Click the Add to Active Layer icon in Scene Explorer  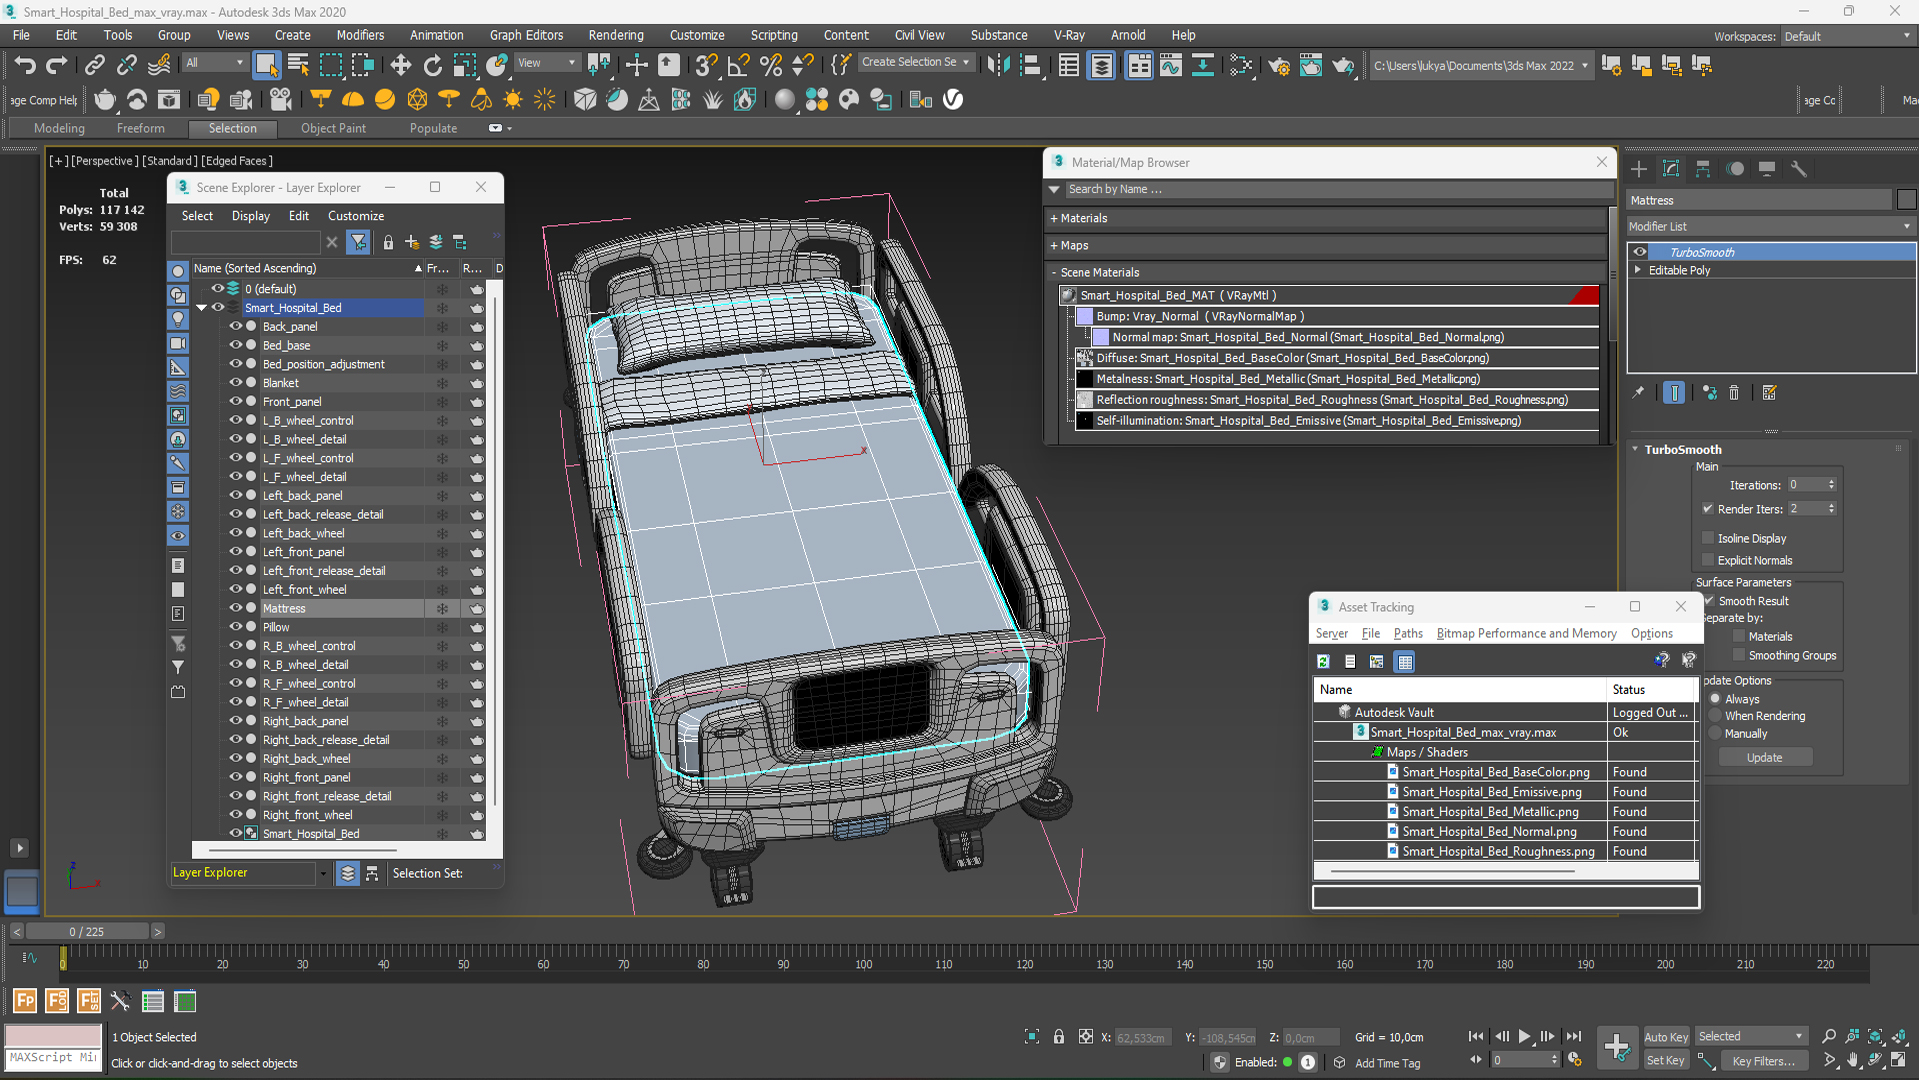tap(412, 242)
